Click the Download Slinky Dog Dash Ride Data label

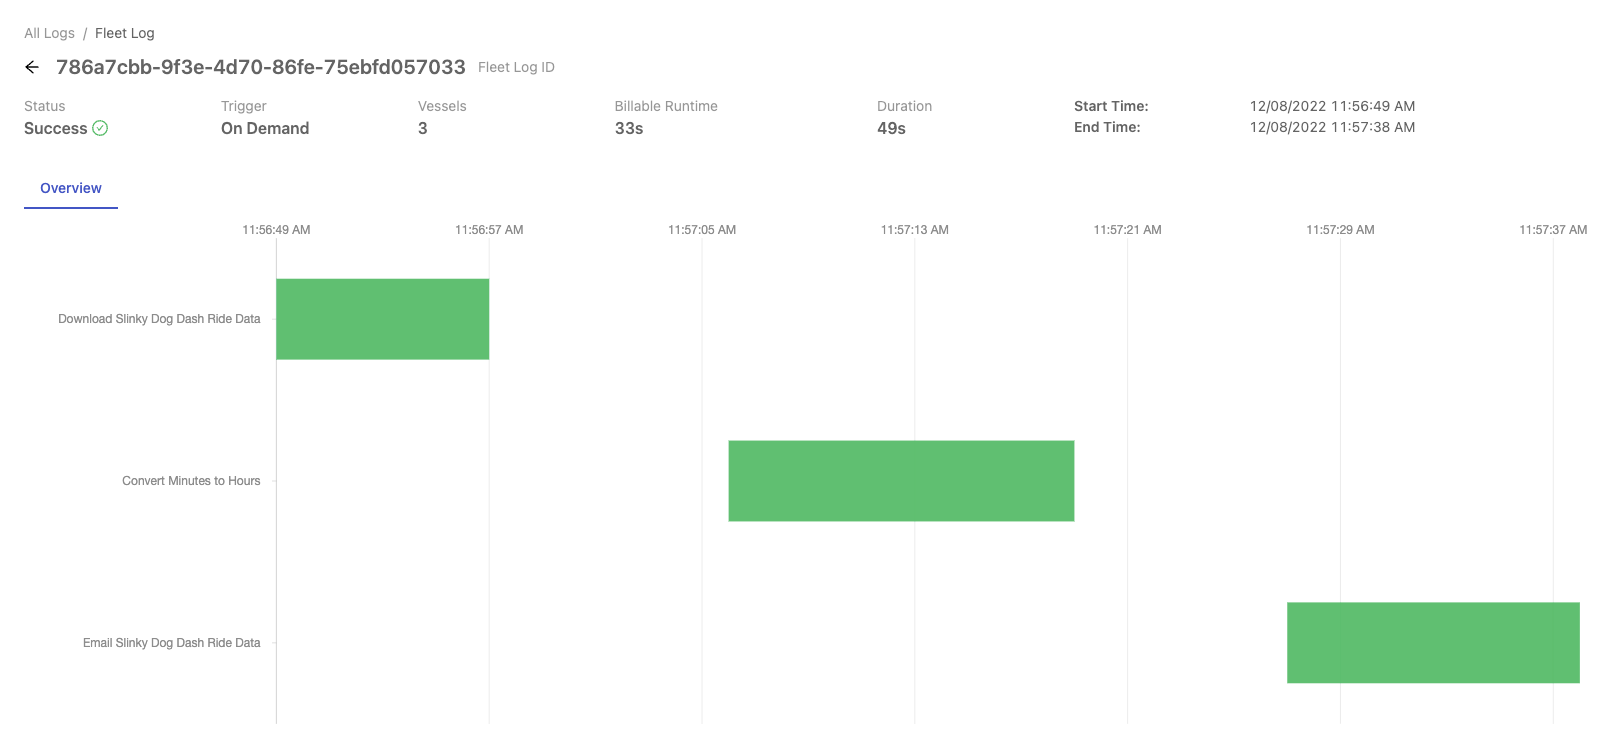point(159,319)
